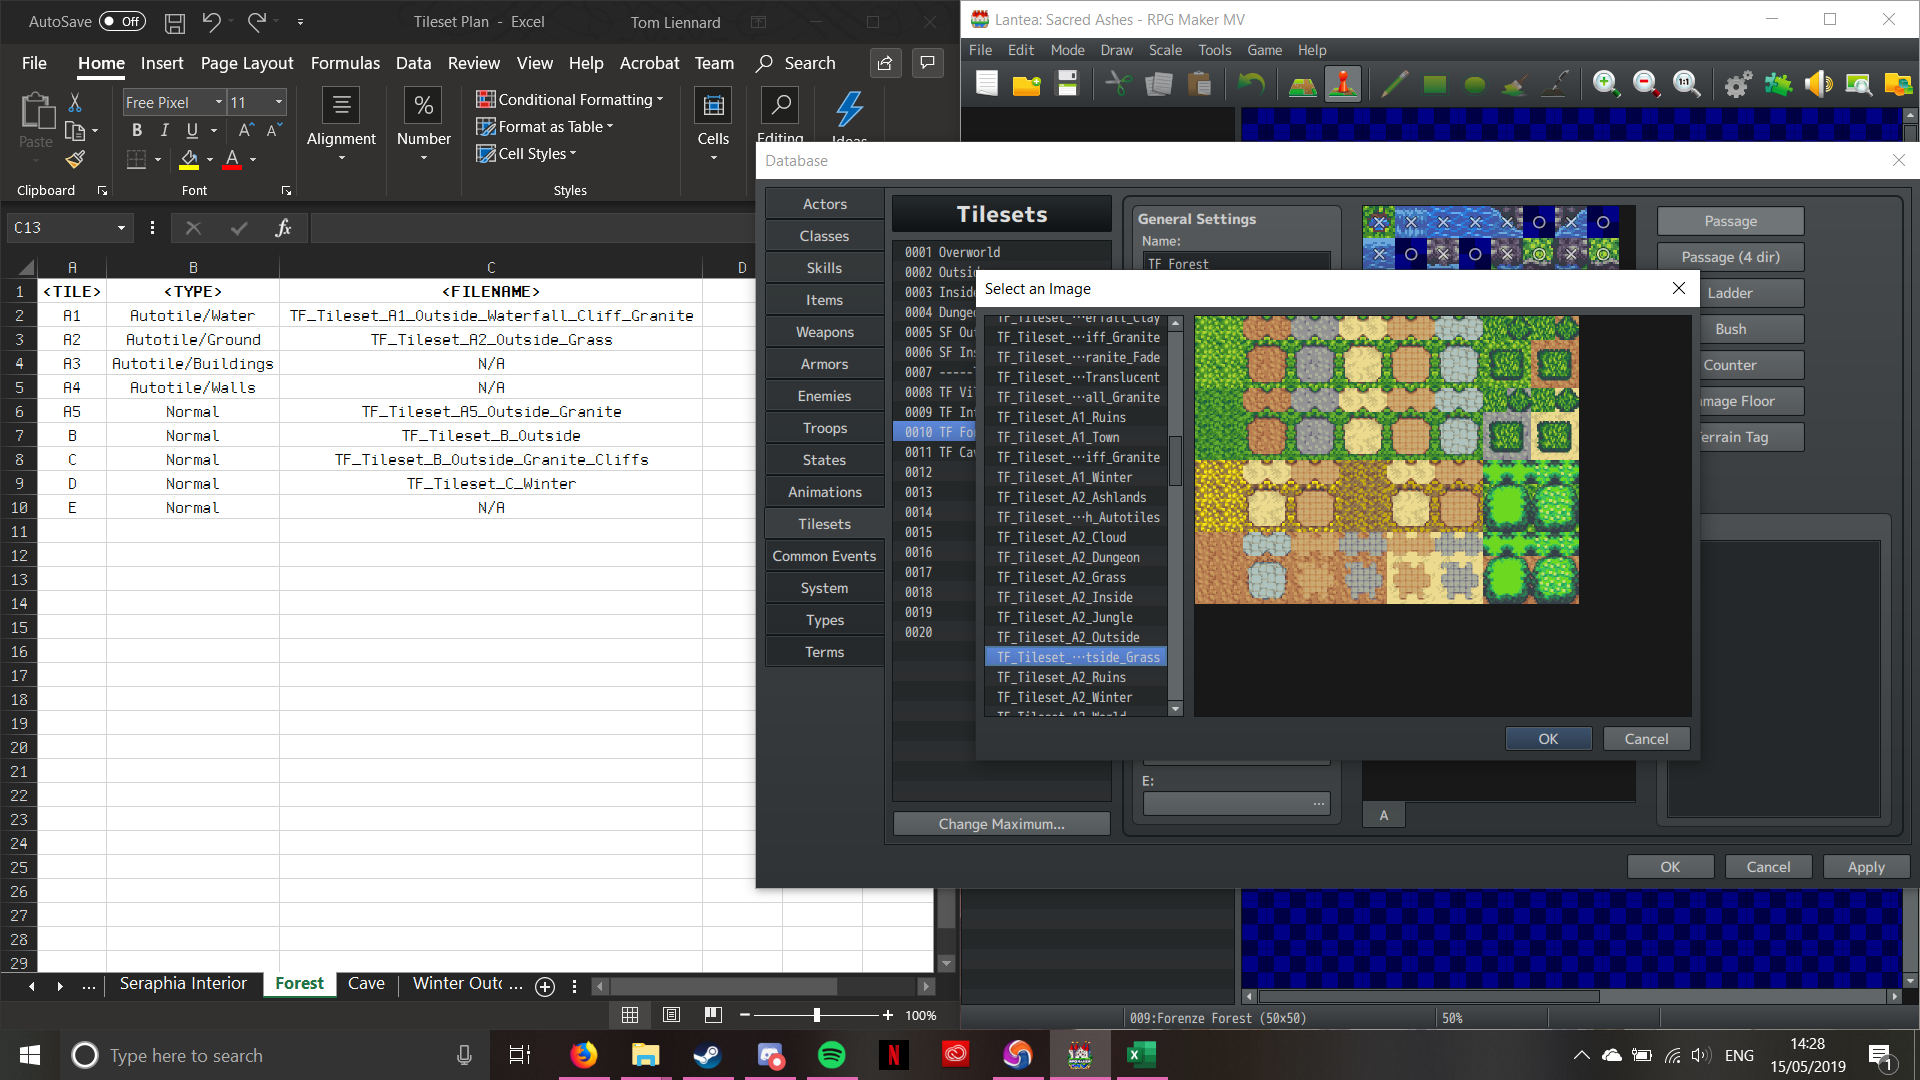
Task: Switch to the Cave sheet tab
Action: click(x=366, y=984)
